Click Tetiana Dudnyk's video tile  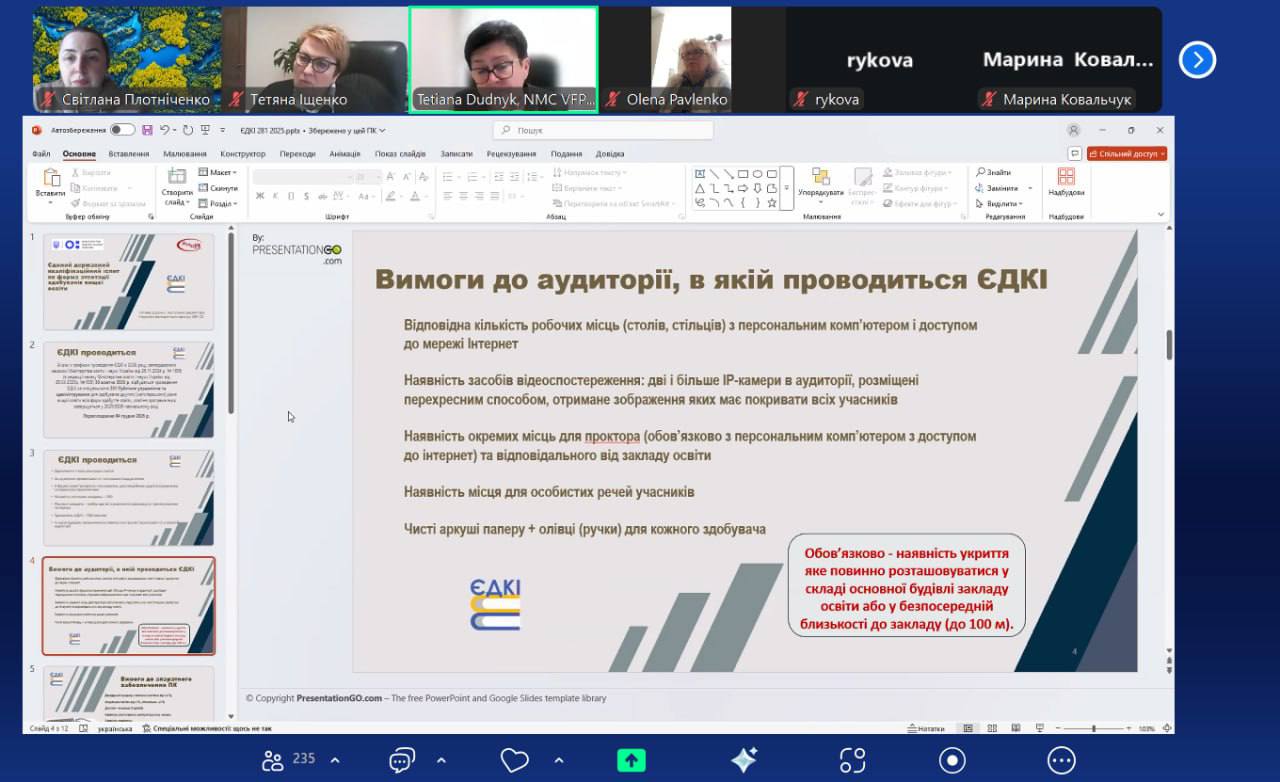pyautogui.click(x=503, y=60)
